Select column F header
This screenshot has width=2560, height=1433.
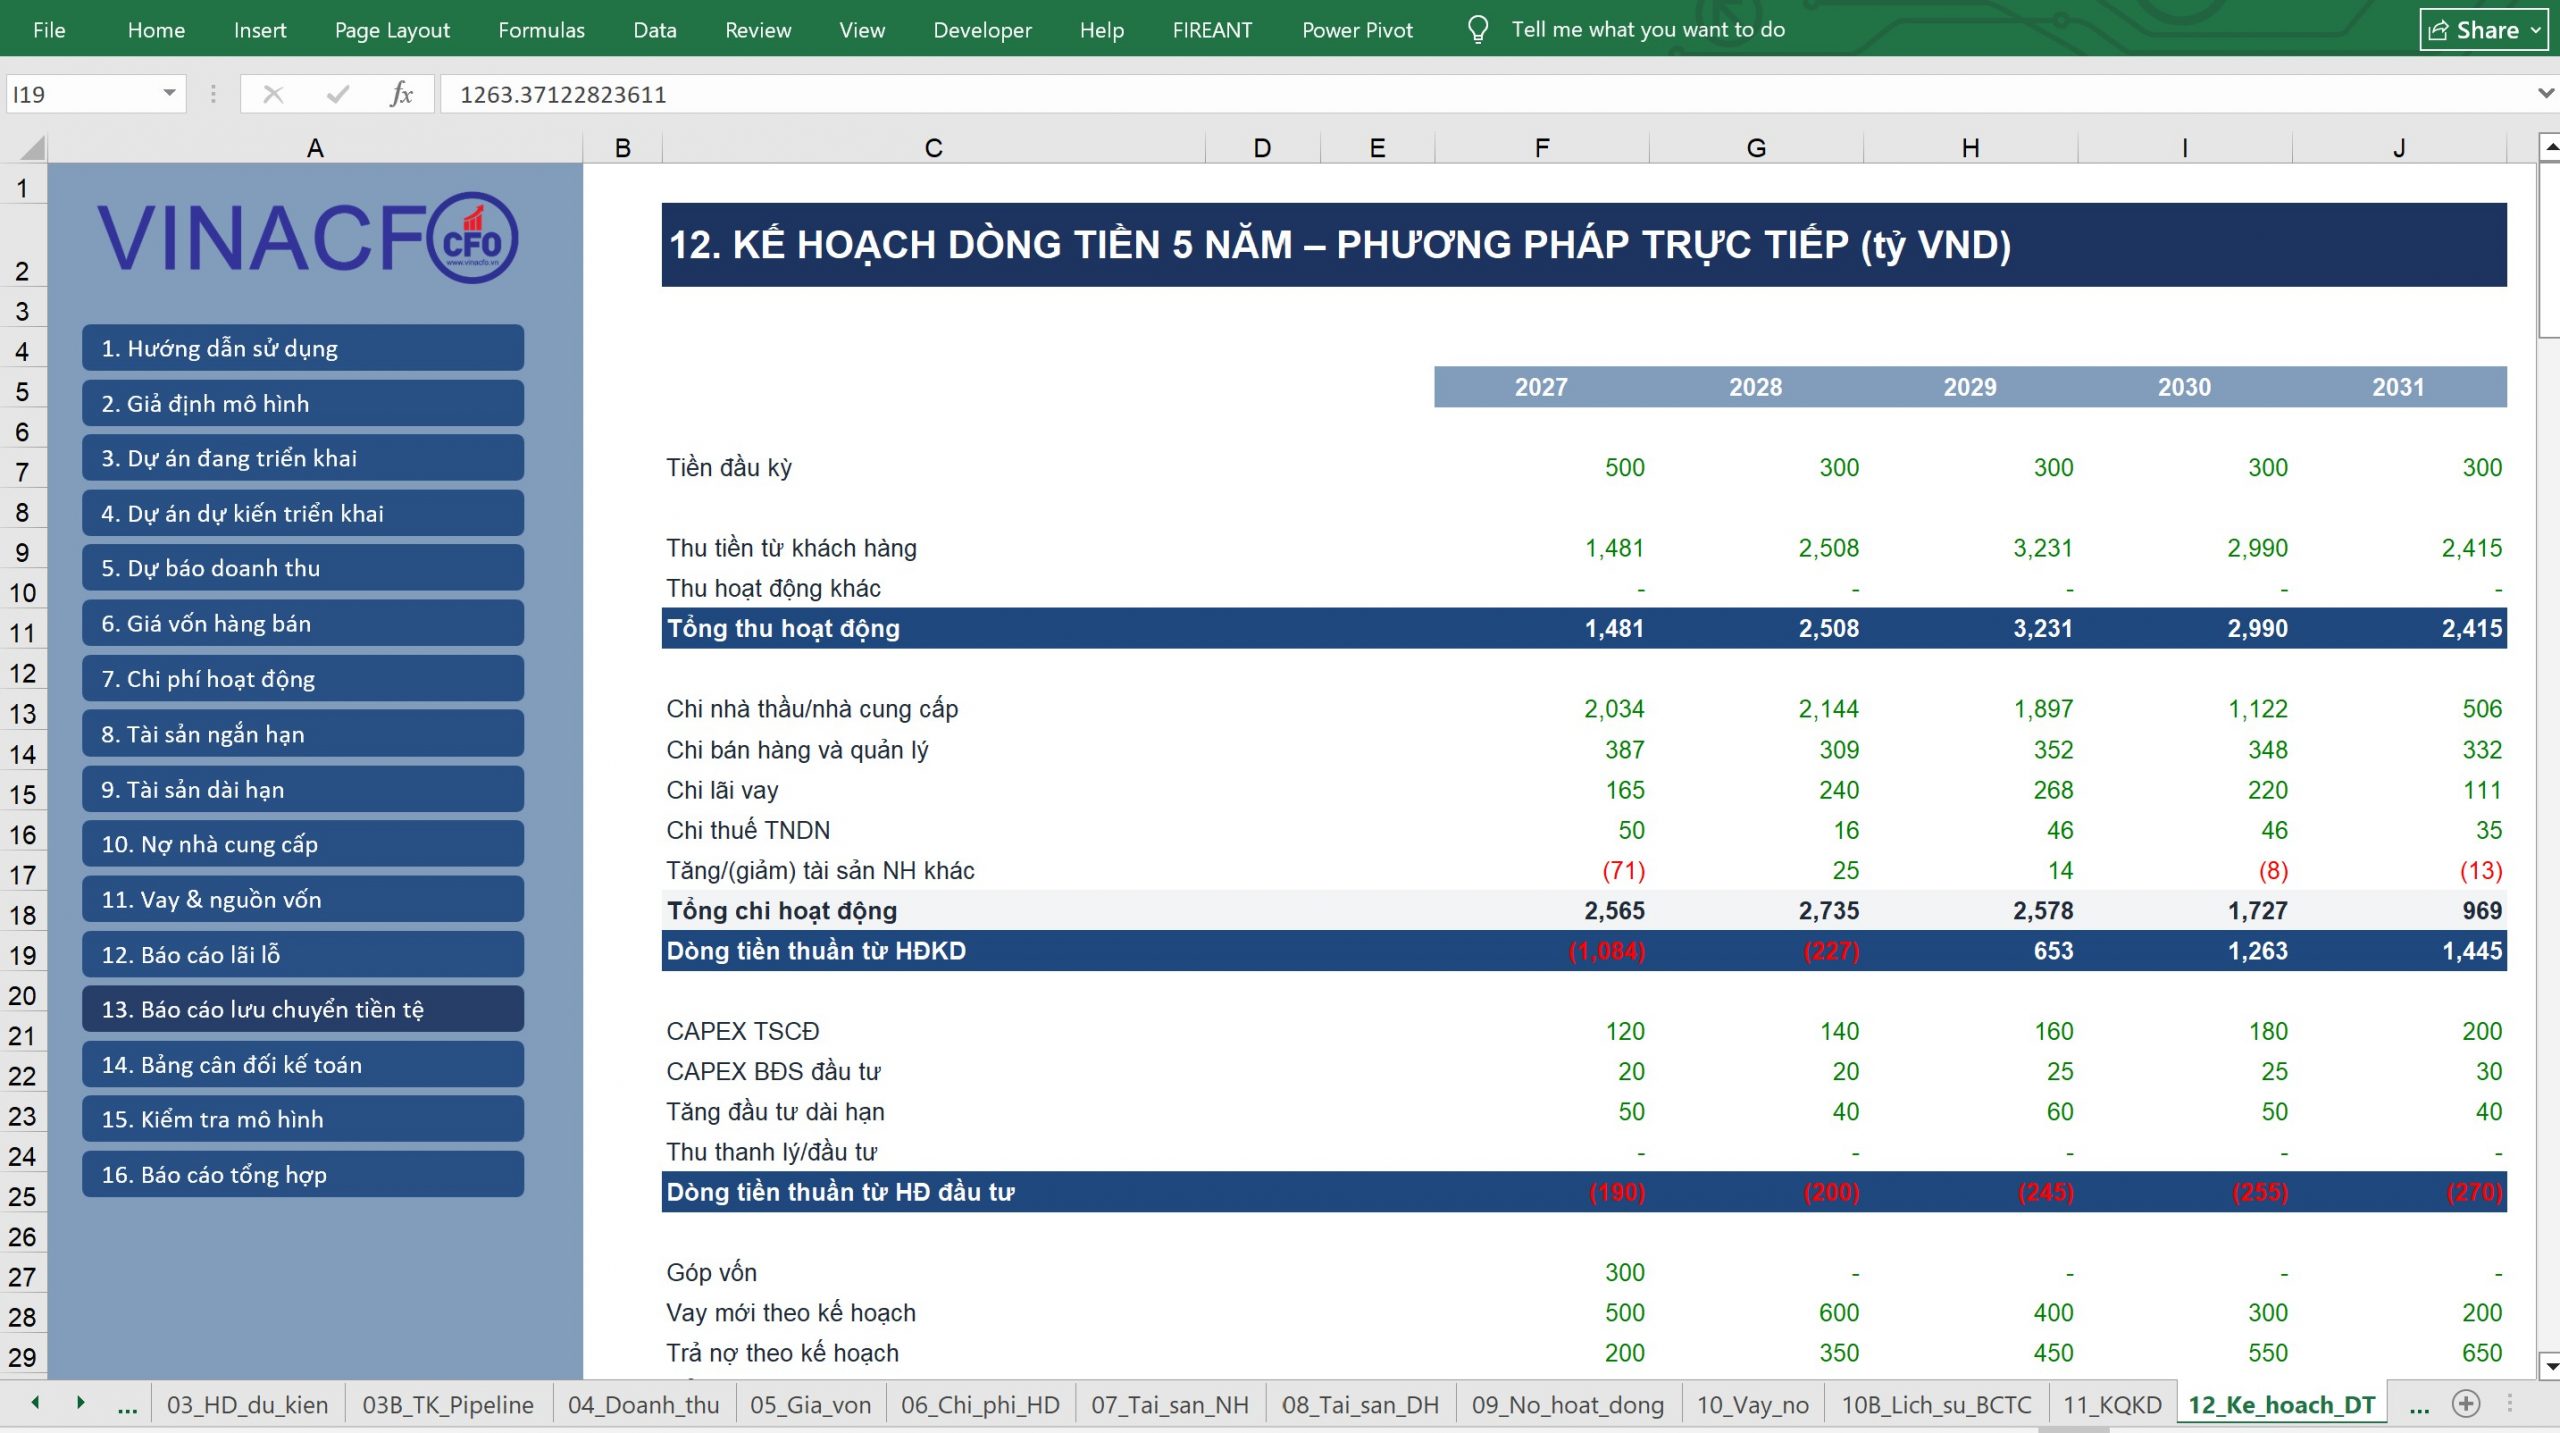1542,148
